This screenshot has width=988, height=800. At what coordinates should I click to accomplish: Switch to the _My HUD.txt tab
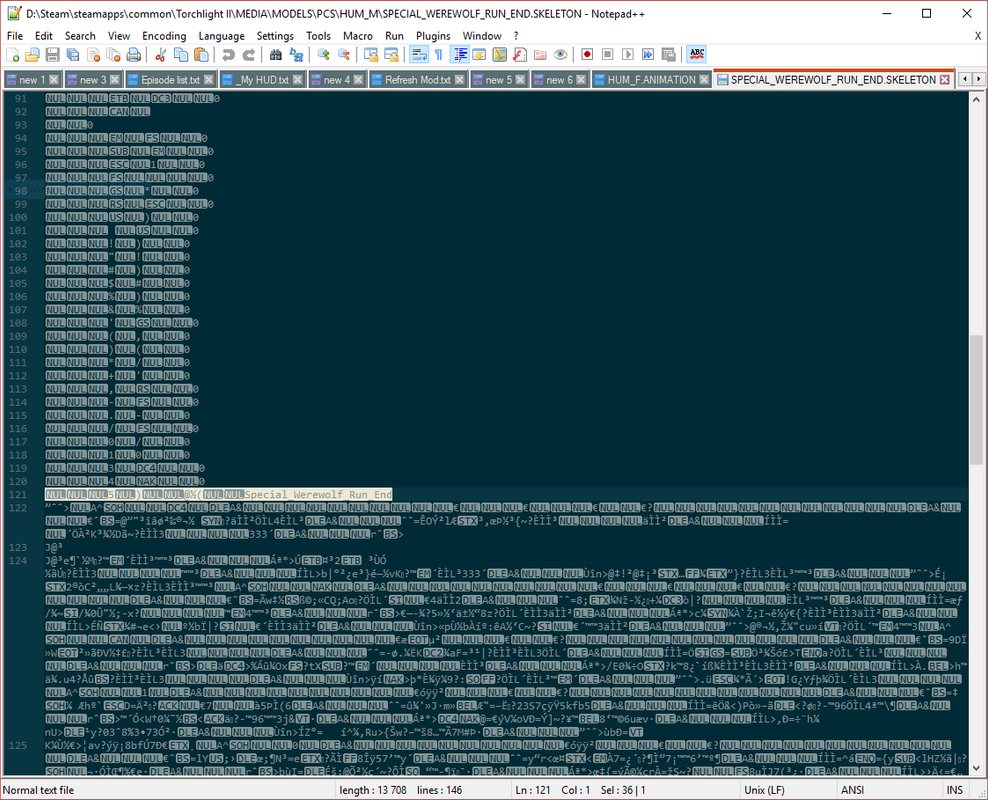(x=263, y=80)
